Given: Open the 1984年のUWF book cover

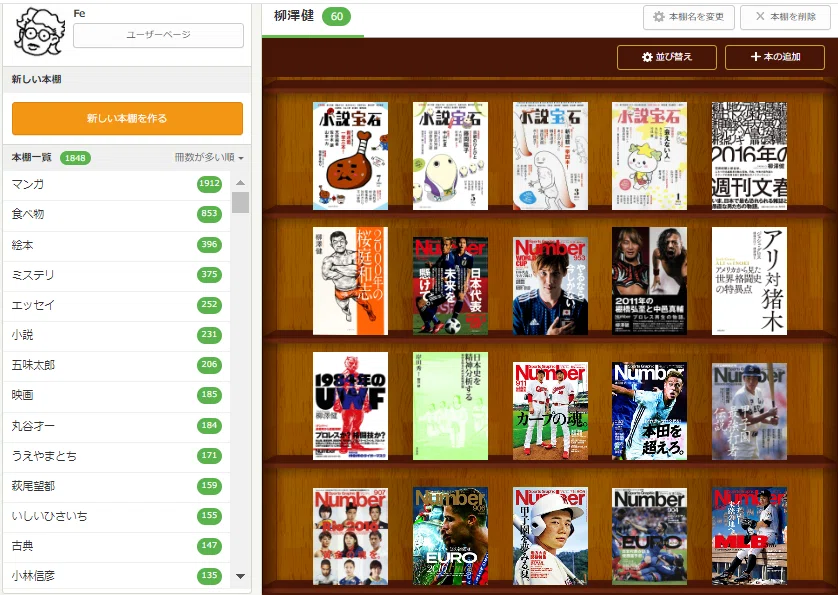Looking at the screenshot, I should (351, 406).
